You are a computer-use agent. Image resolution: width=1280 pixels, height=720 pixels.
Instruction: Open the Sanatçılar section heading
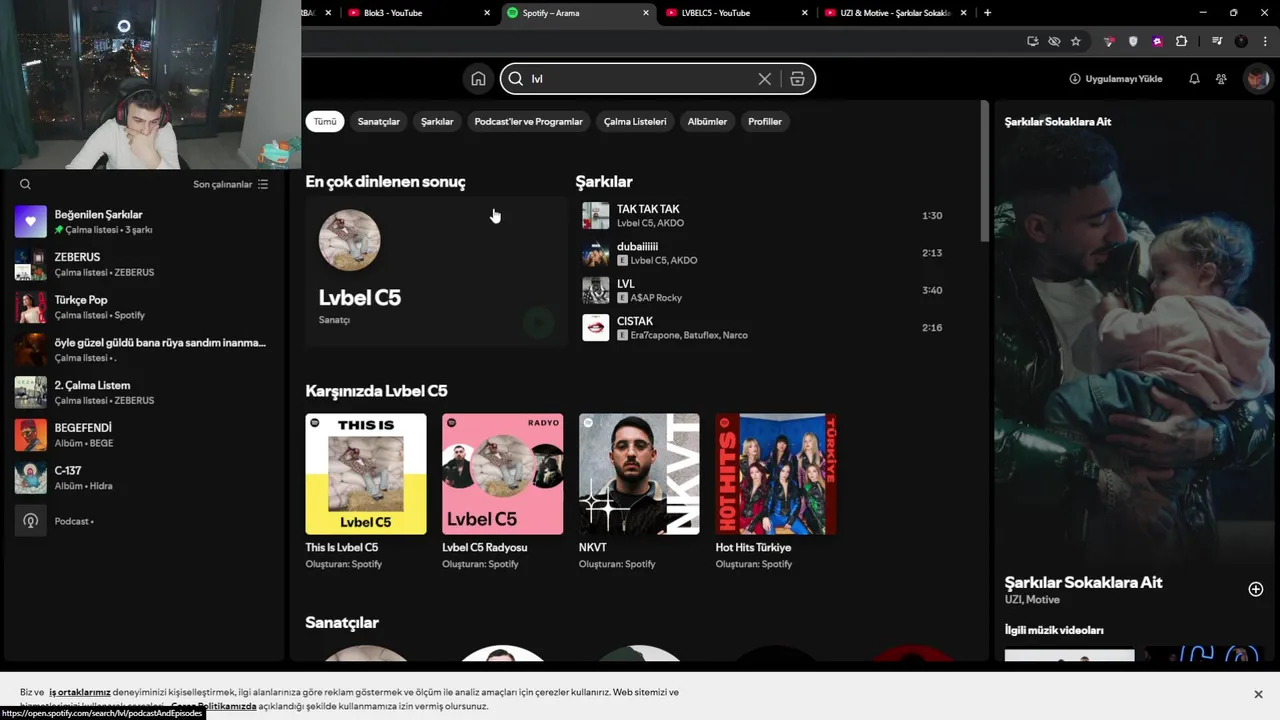pyautogui.click(x=342, y=623)
